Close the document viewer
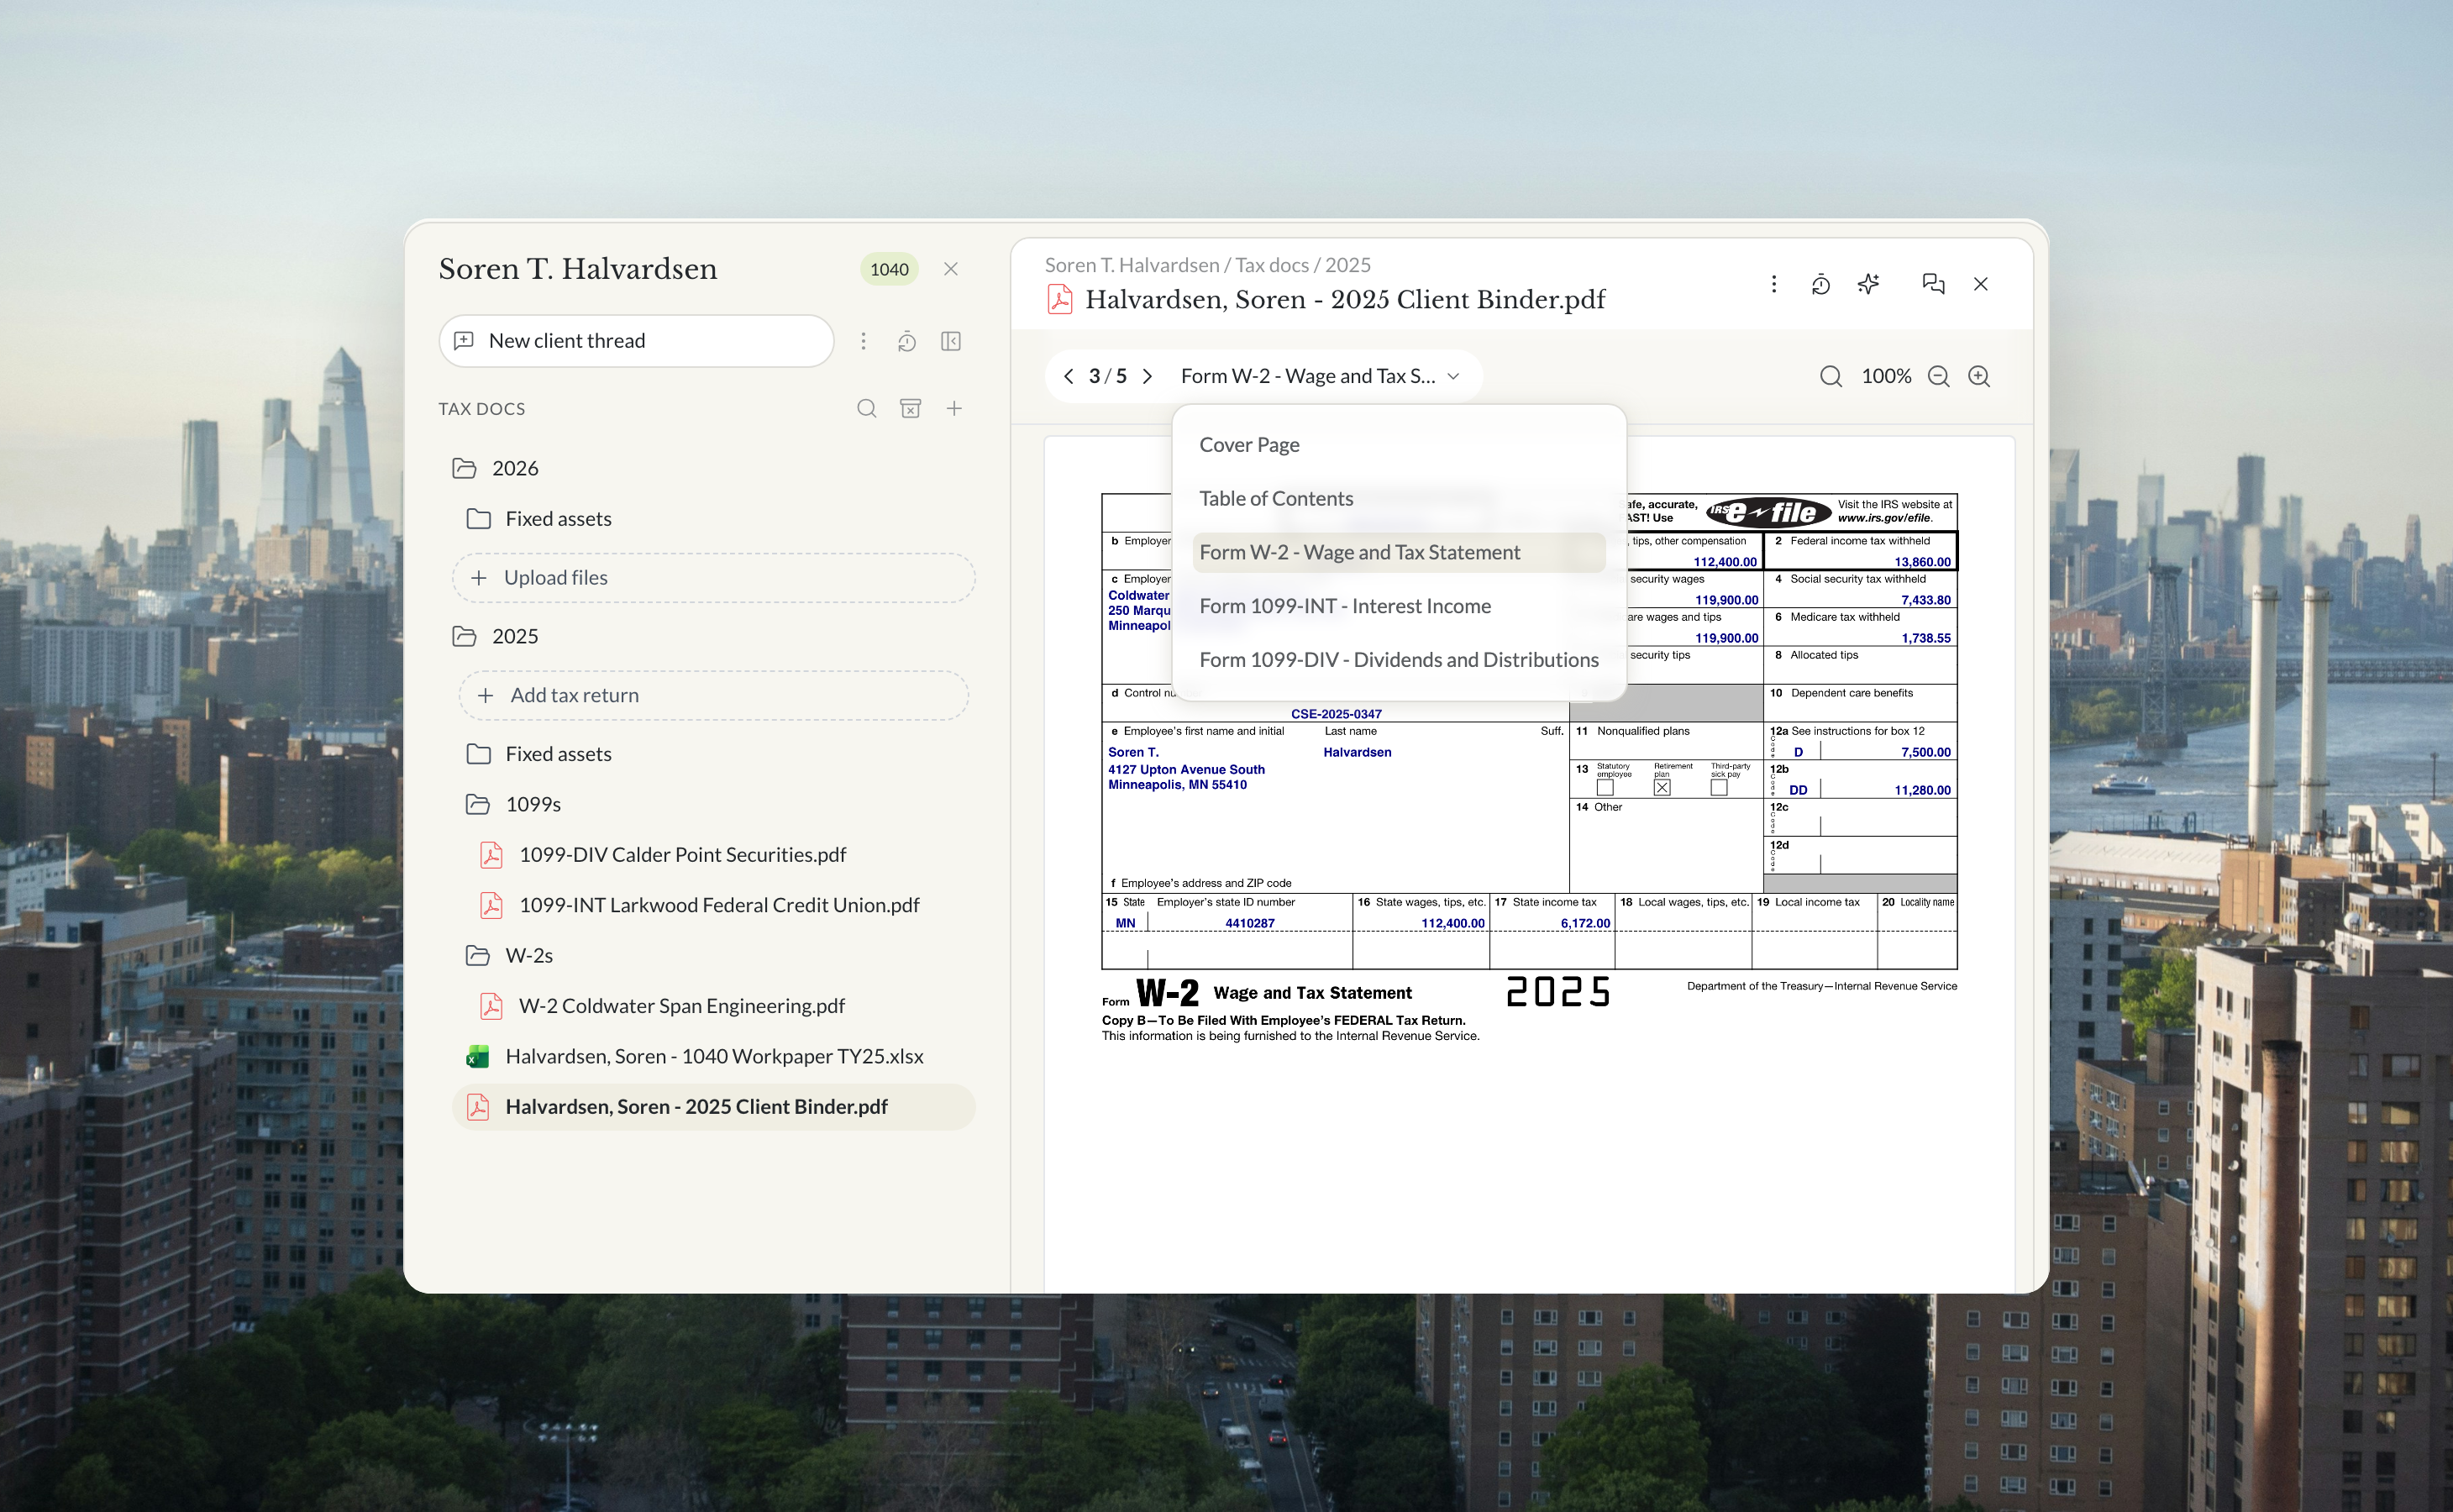 click(x=1980, y=284)
